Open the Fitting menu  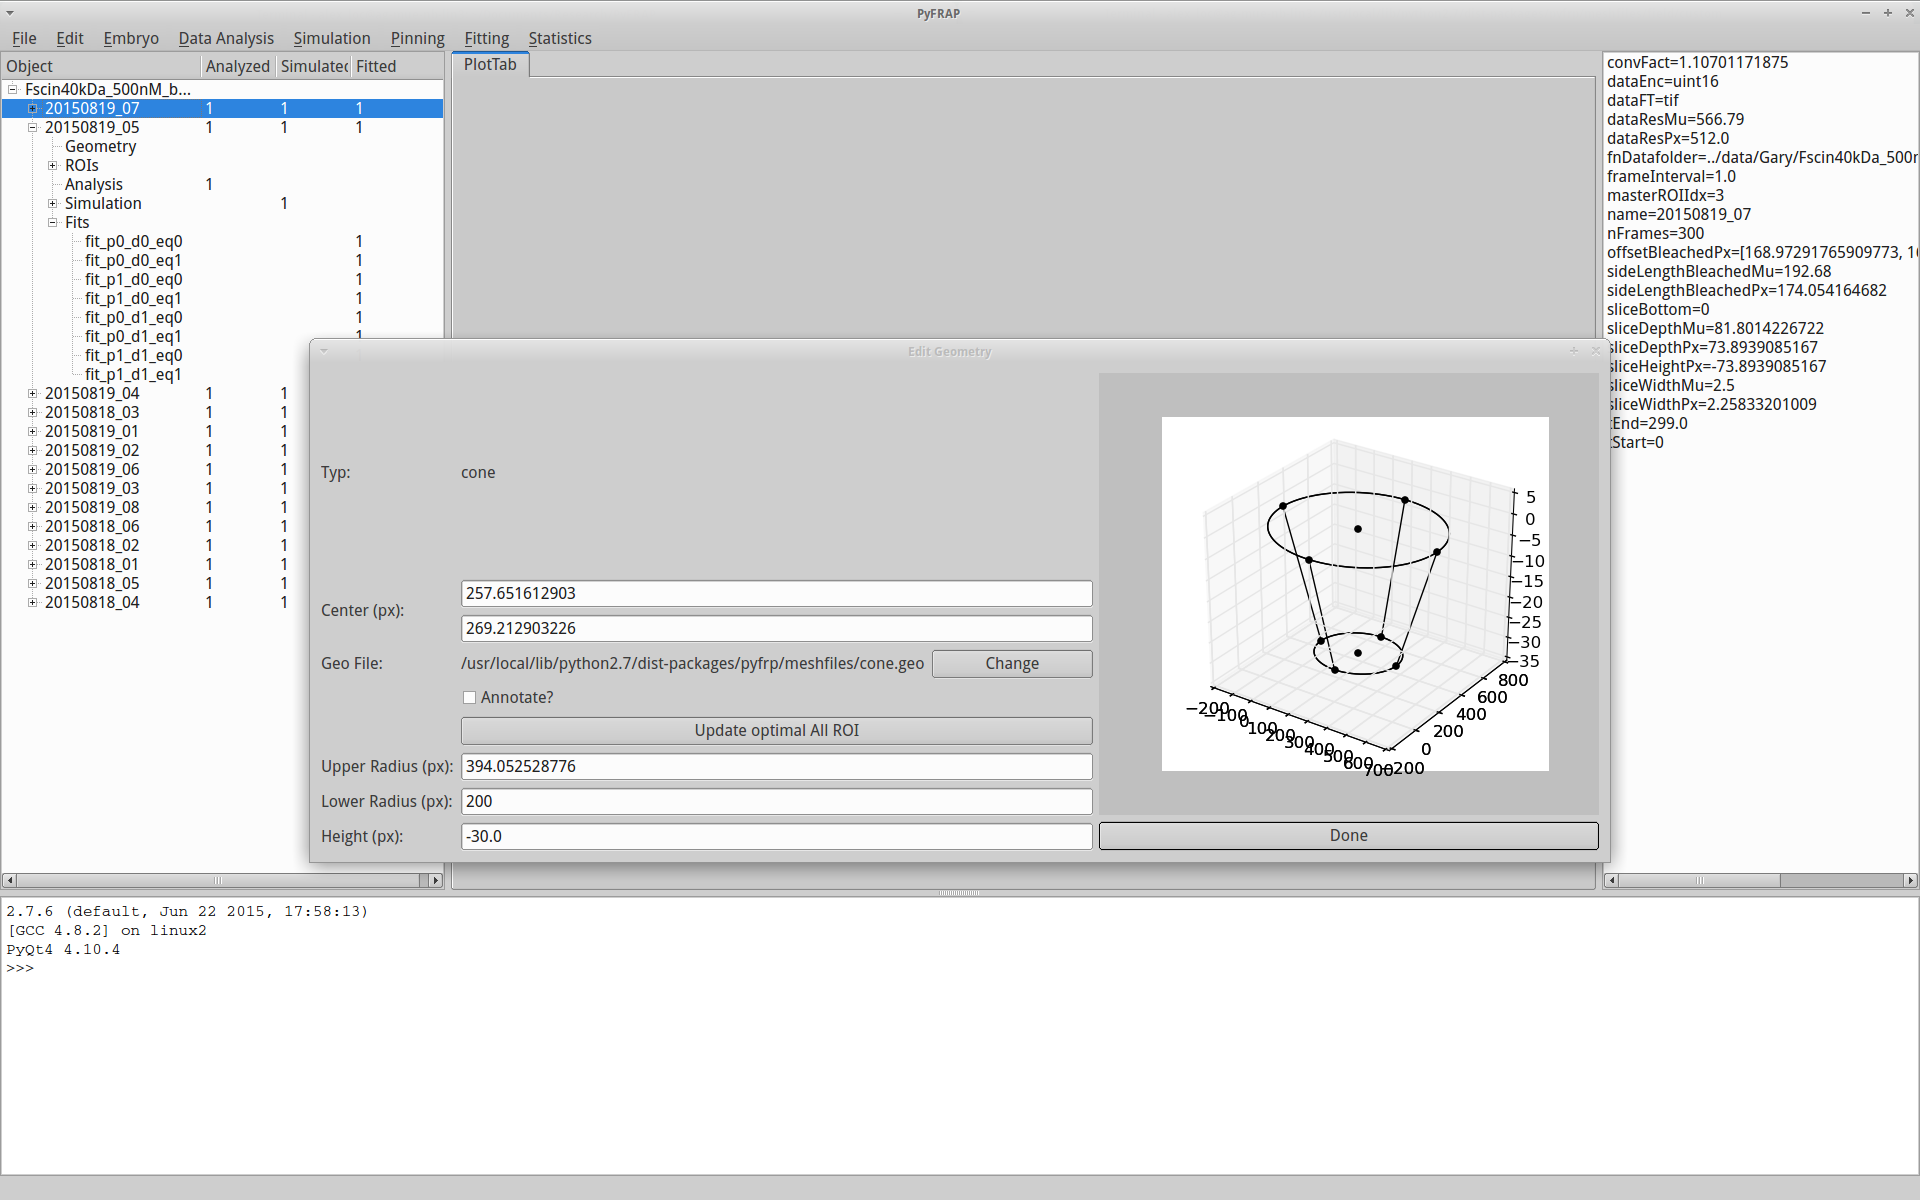coord(486,38)
